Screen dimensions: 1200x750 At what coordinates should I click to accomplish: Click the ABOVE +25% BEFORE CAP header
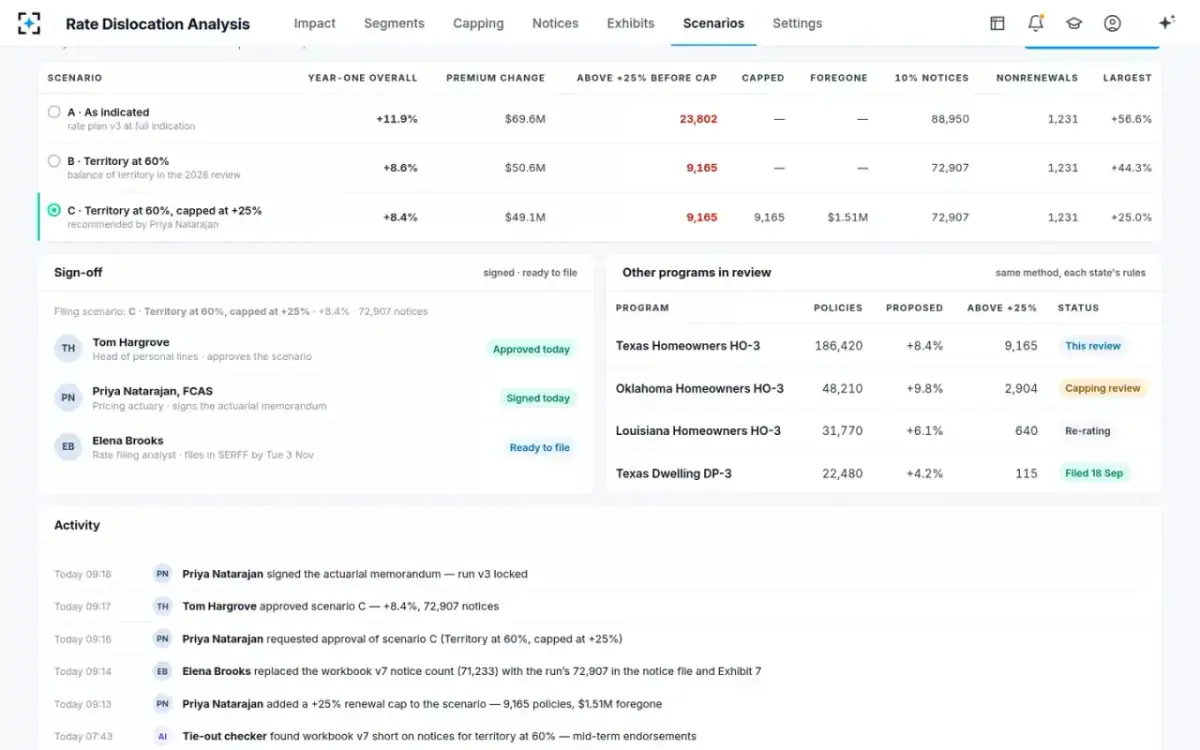tap(647, 78)
